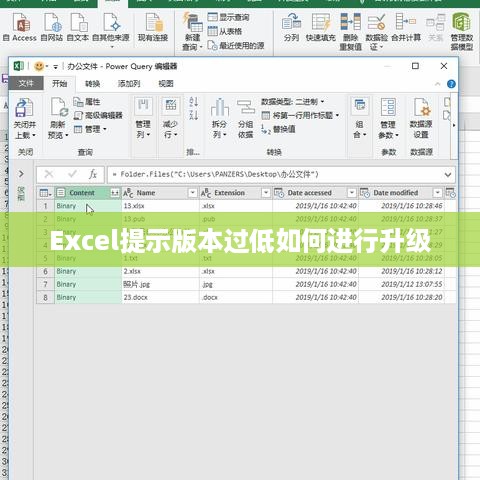Open Power Query help icon
480x480 pixels.
pos(451,84)
